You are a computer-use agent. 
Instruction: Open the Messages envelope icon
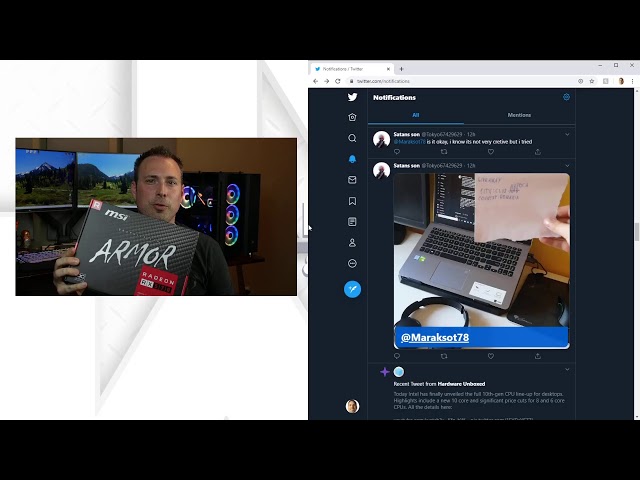tap(352, 180)
